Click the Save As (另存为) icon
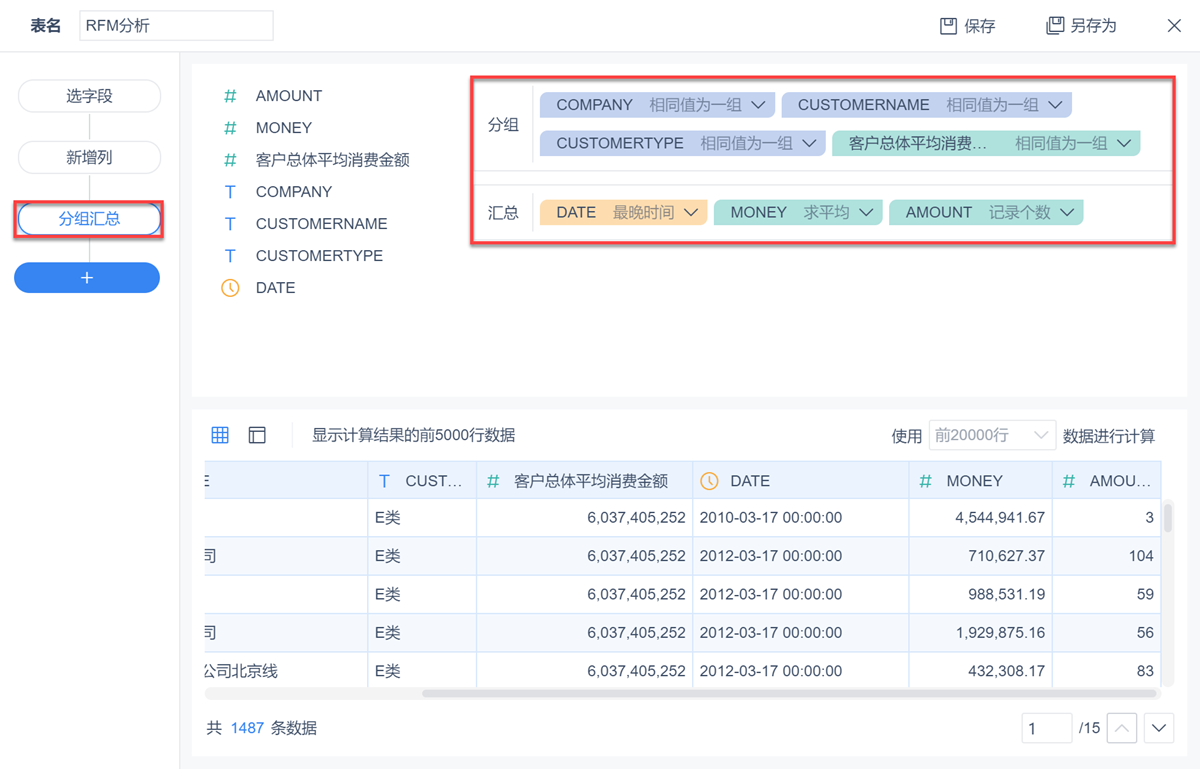This screenshot has width=1200, height=769. pos(1055,26)
